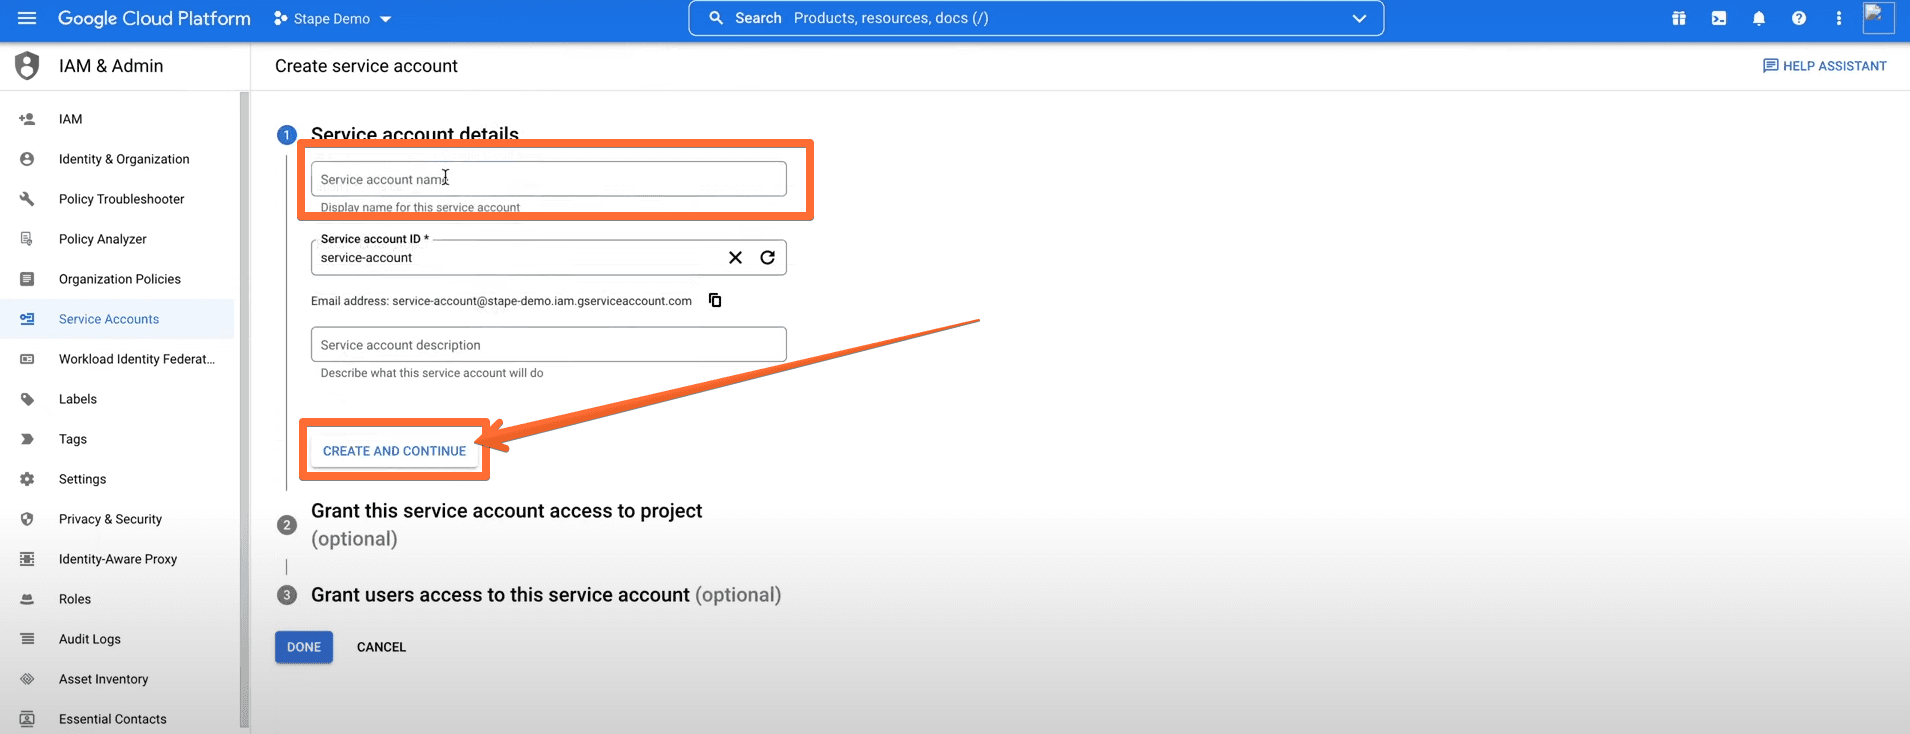Open Identity & Organization page

[124, 159]
